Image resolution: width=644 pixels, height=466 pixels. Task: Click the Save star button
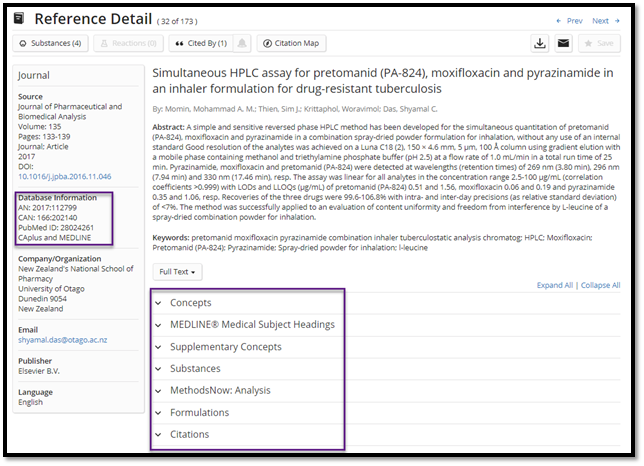coord(599,43)
